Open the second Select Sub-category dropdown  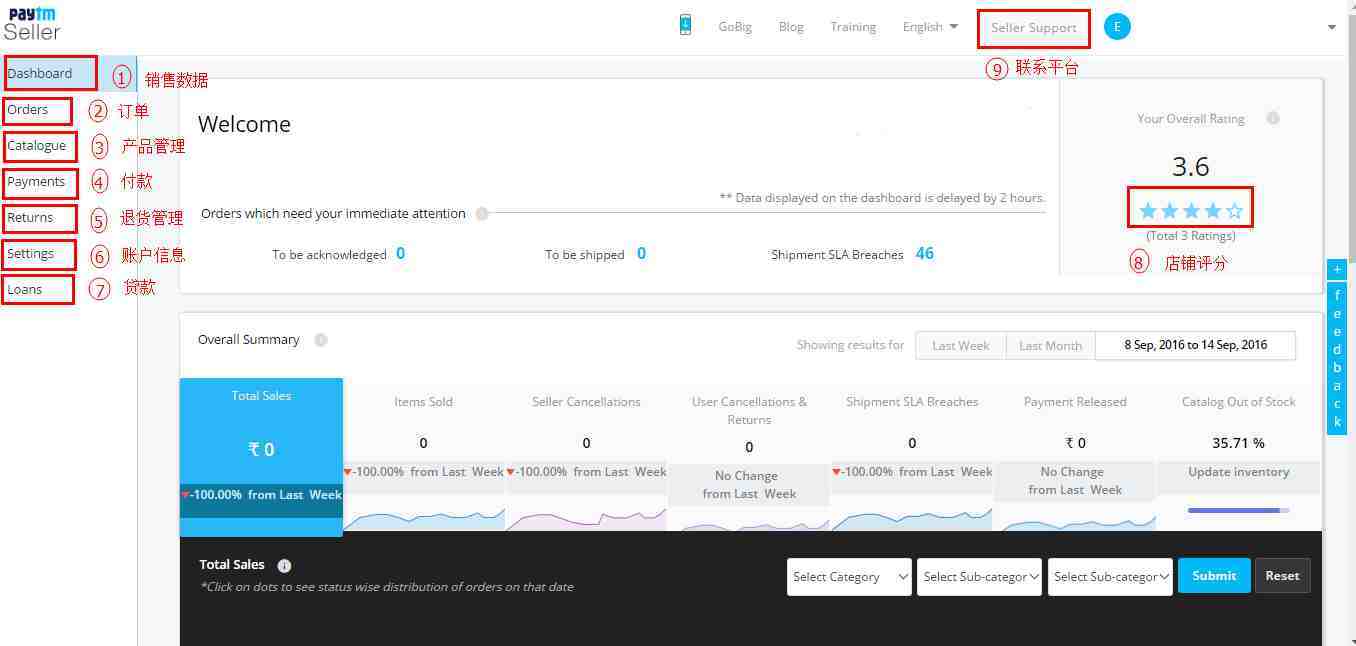tap(1110, 577)
